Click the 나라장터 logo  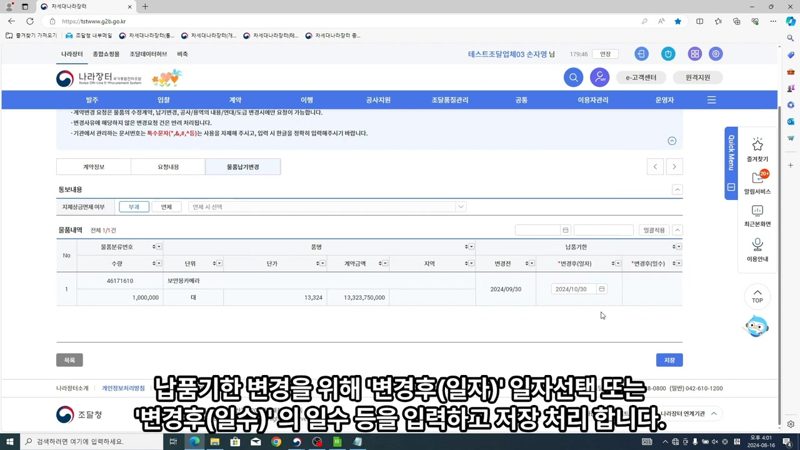pos(98,78)
